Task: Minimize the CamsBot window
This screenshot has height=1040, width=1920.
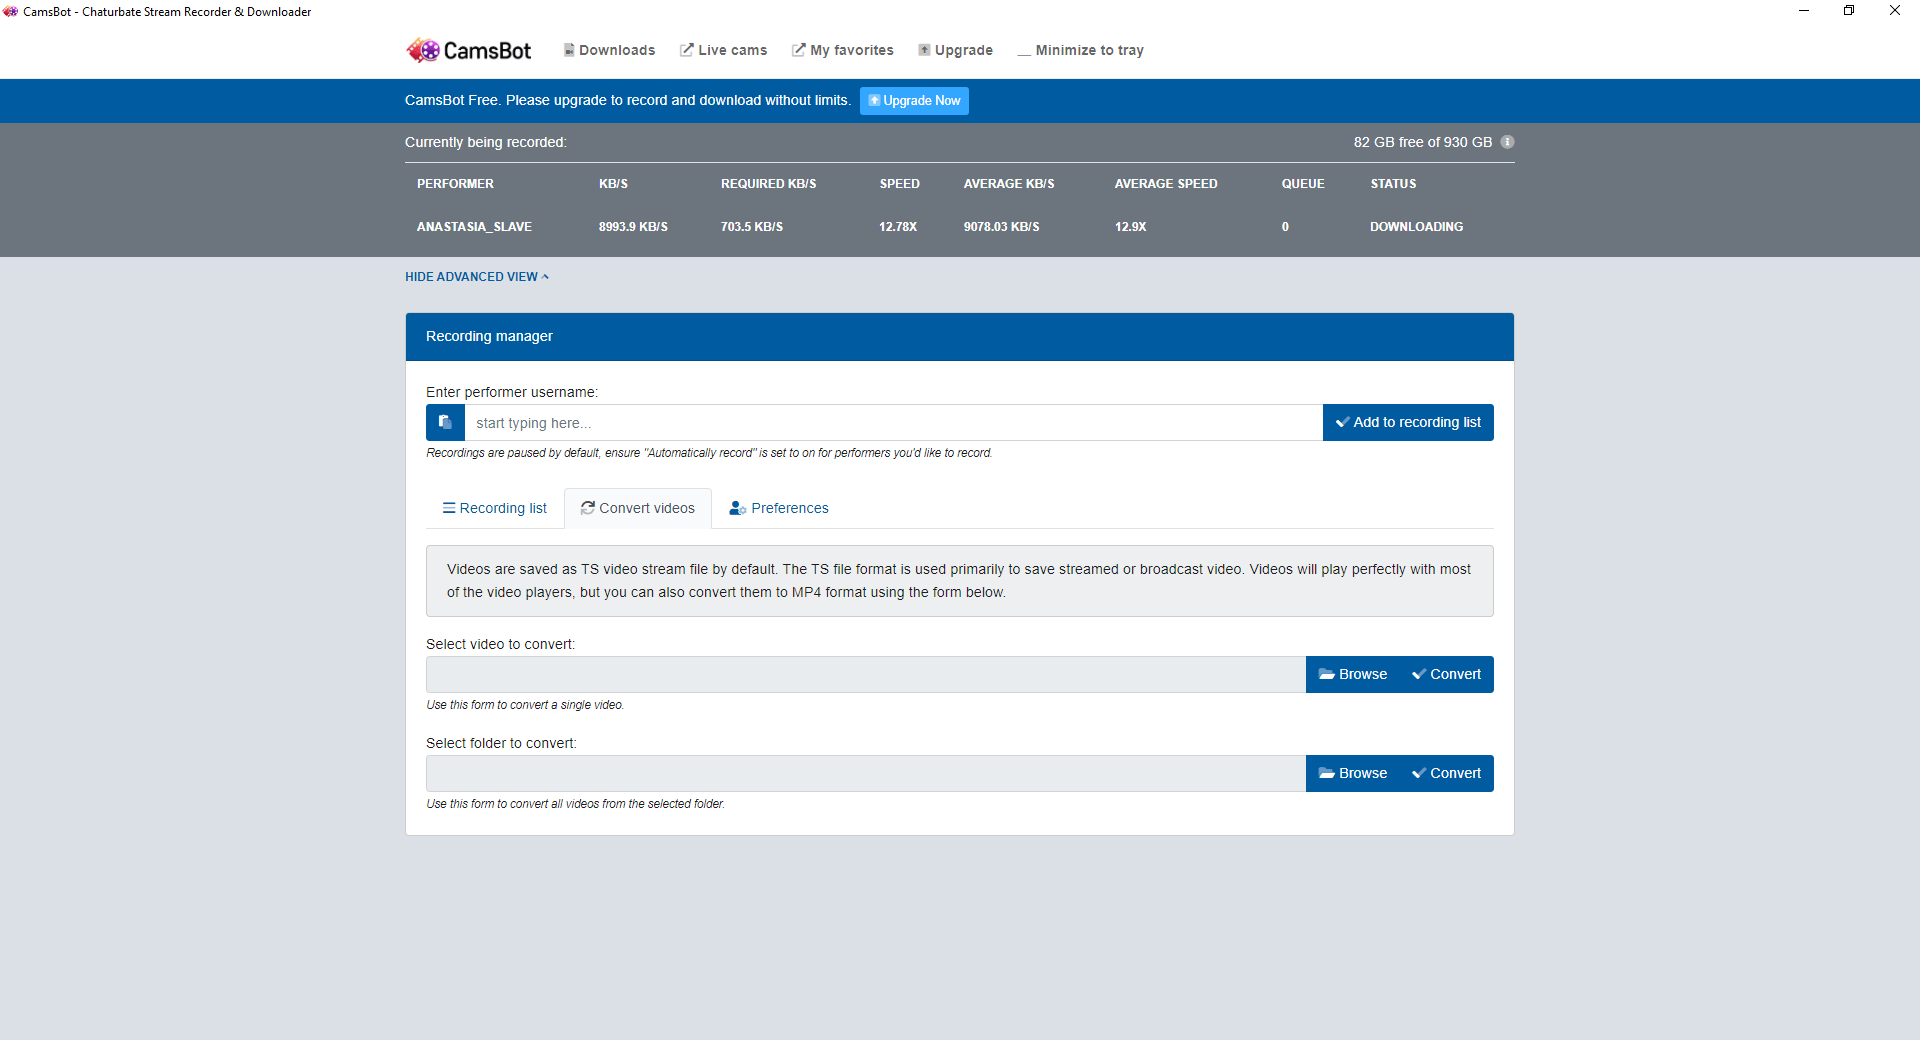Action: pyautogui.click(x=1804, y=11)
